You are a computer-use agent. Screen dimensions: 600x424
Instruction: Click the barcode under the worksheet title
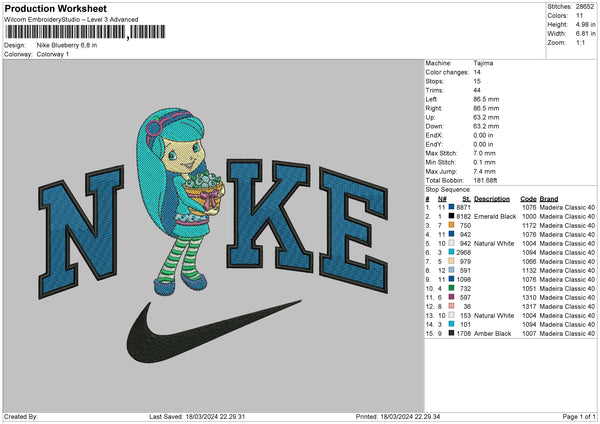[x=65, y=32]
